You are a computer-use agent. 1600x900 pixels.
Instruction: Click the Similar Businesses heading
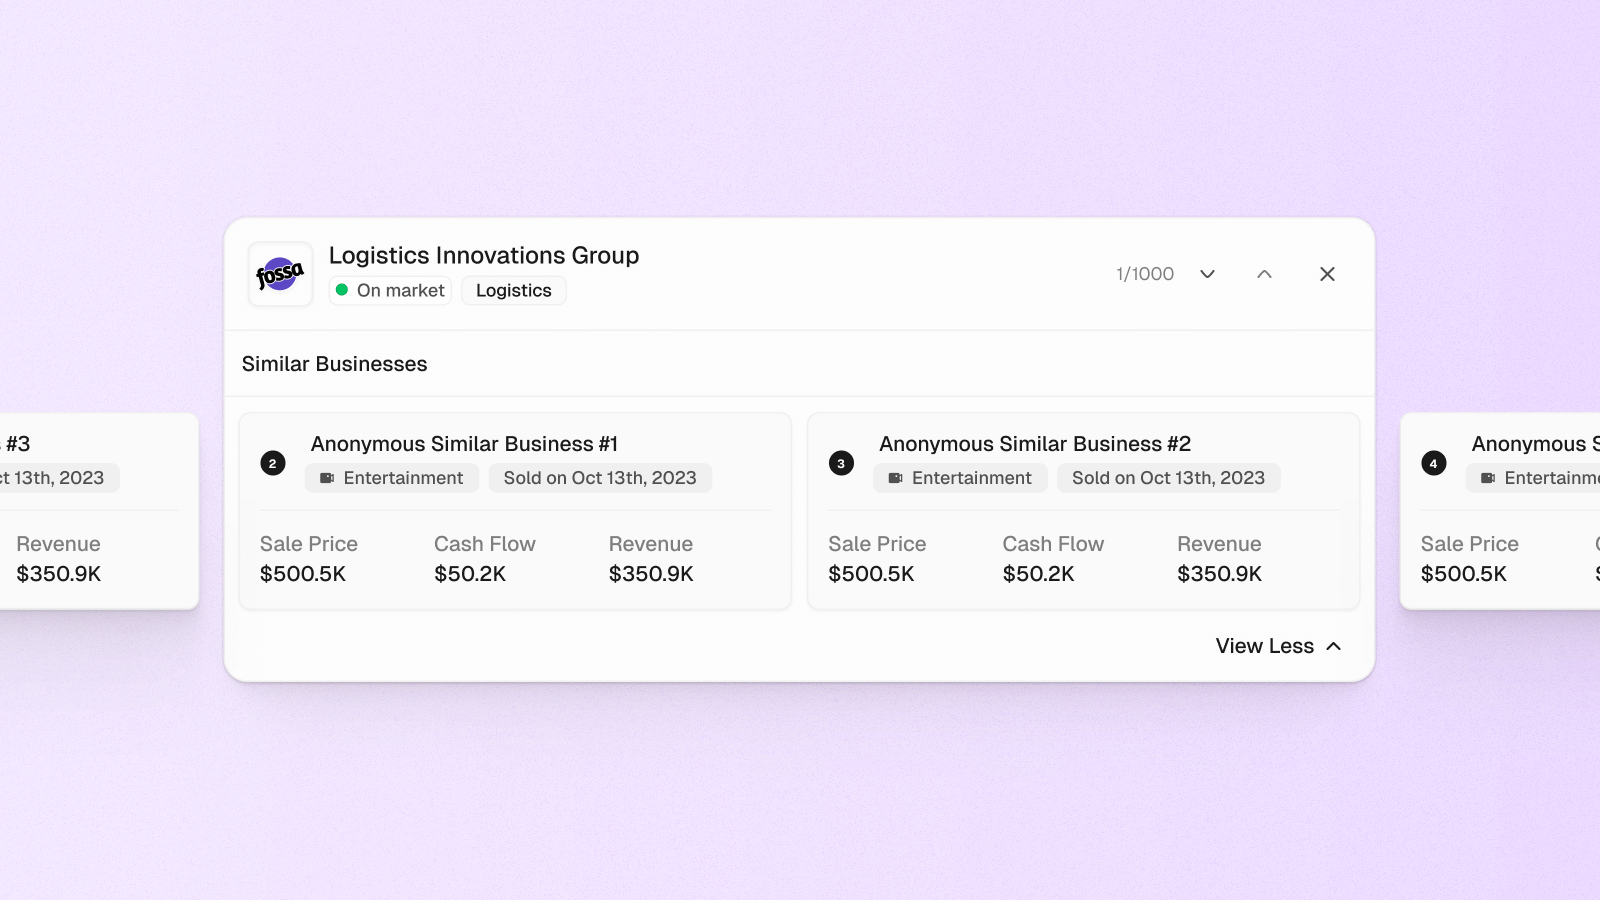click(334, 364)
